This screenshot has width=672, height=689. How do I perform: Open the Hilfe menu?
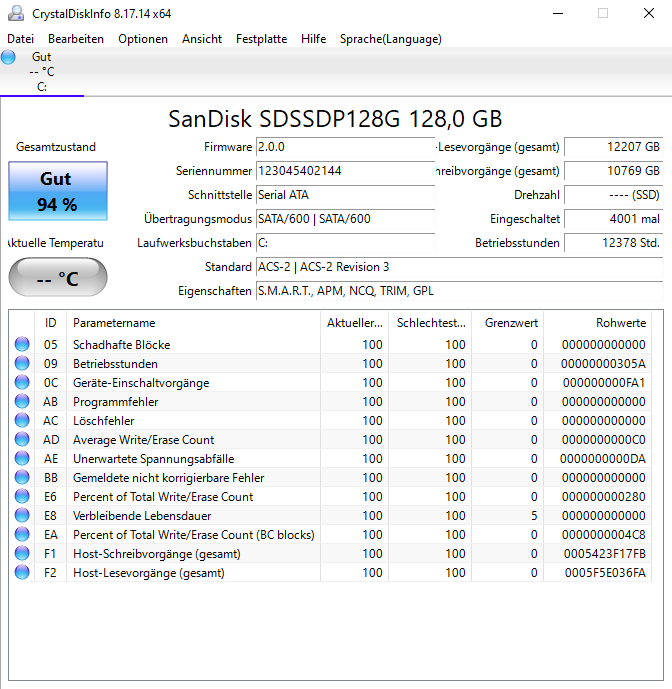313,39
